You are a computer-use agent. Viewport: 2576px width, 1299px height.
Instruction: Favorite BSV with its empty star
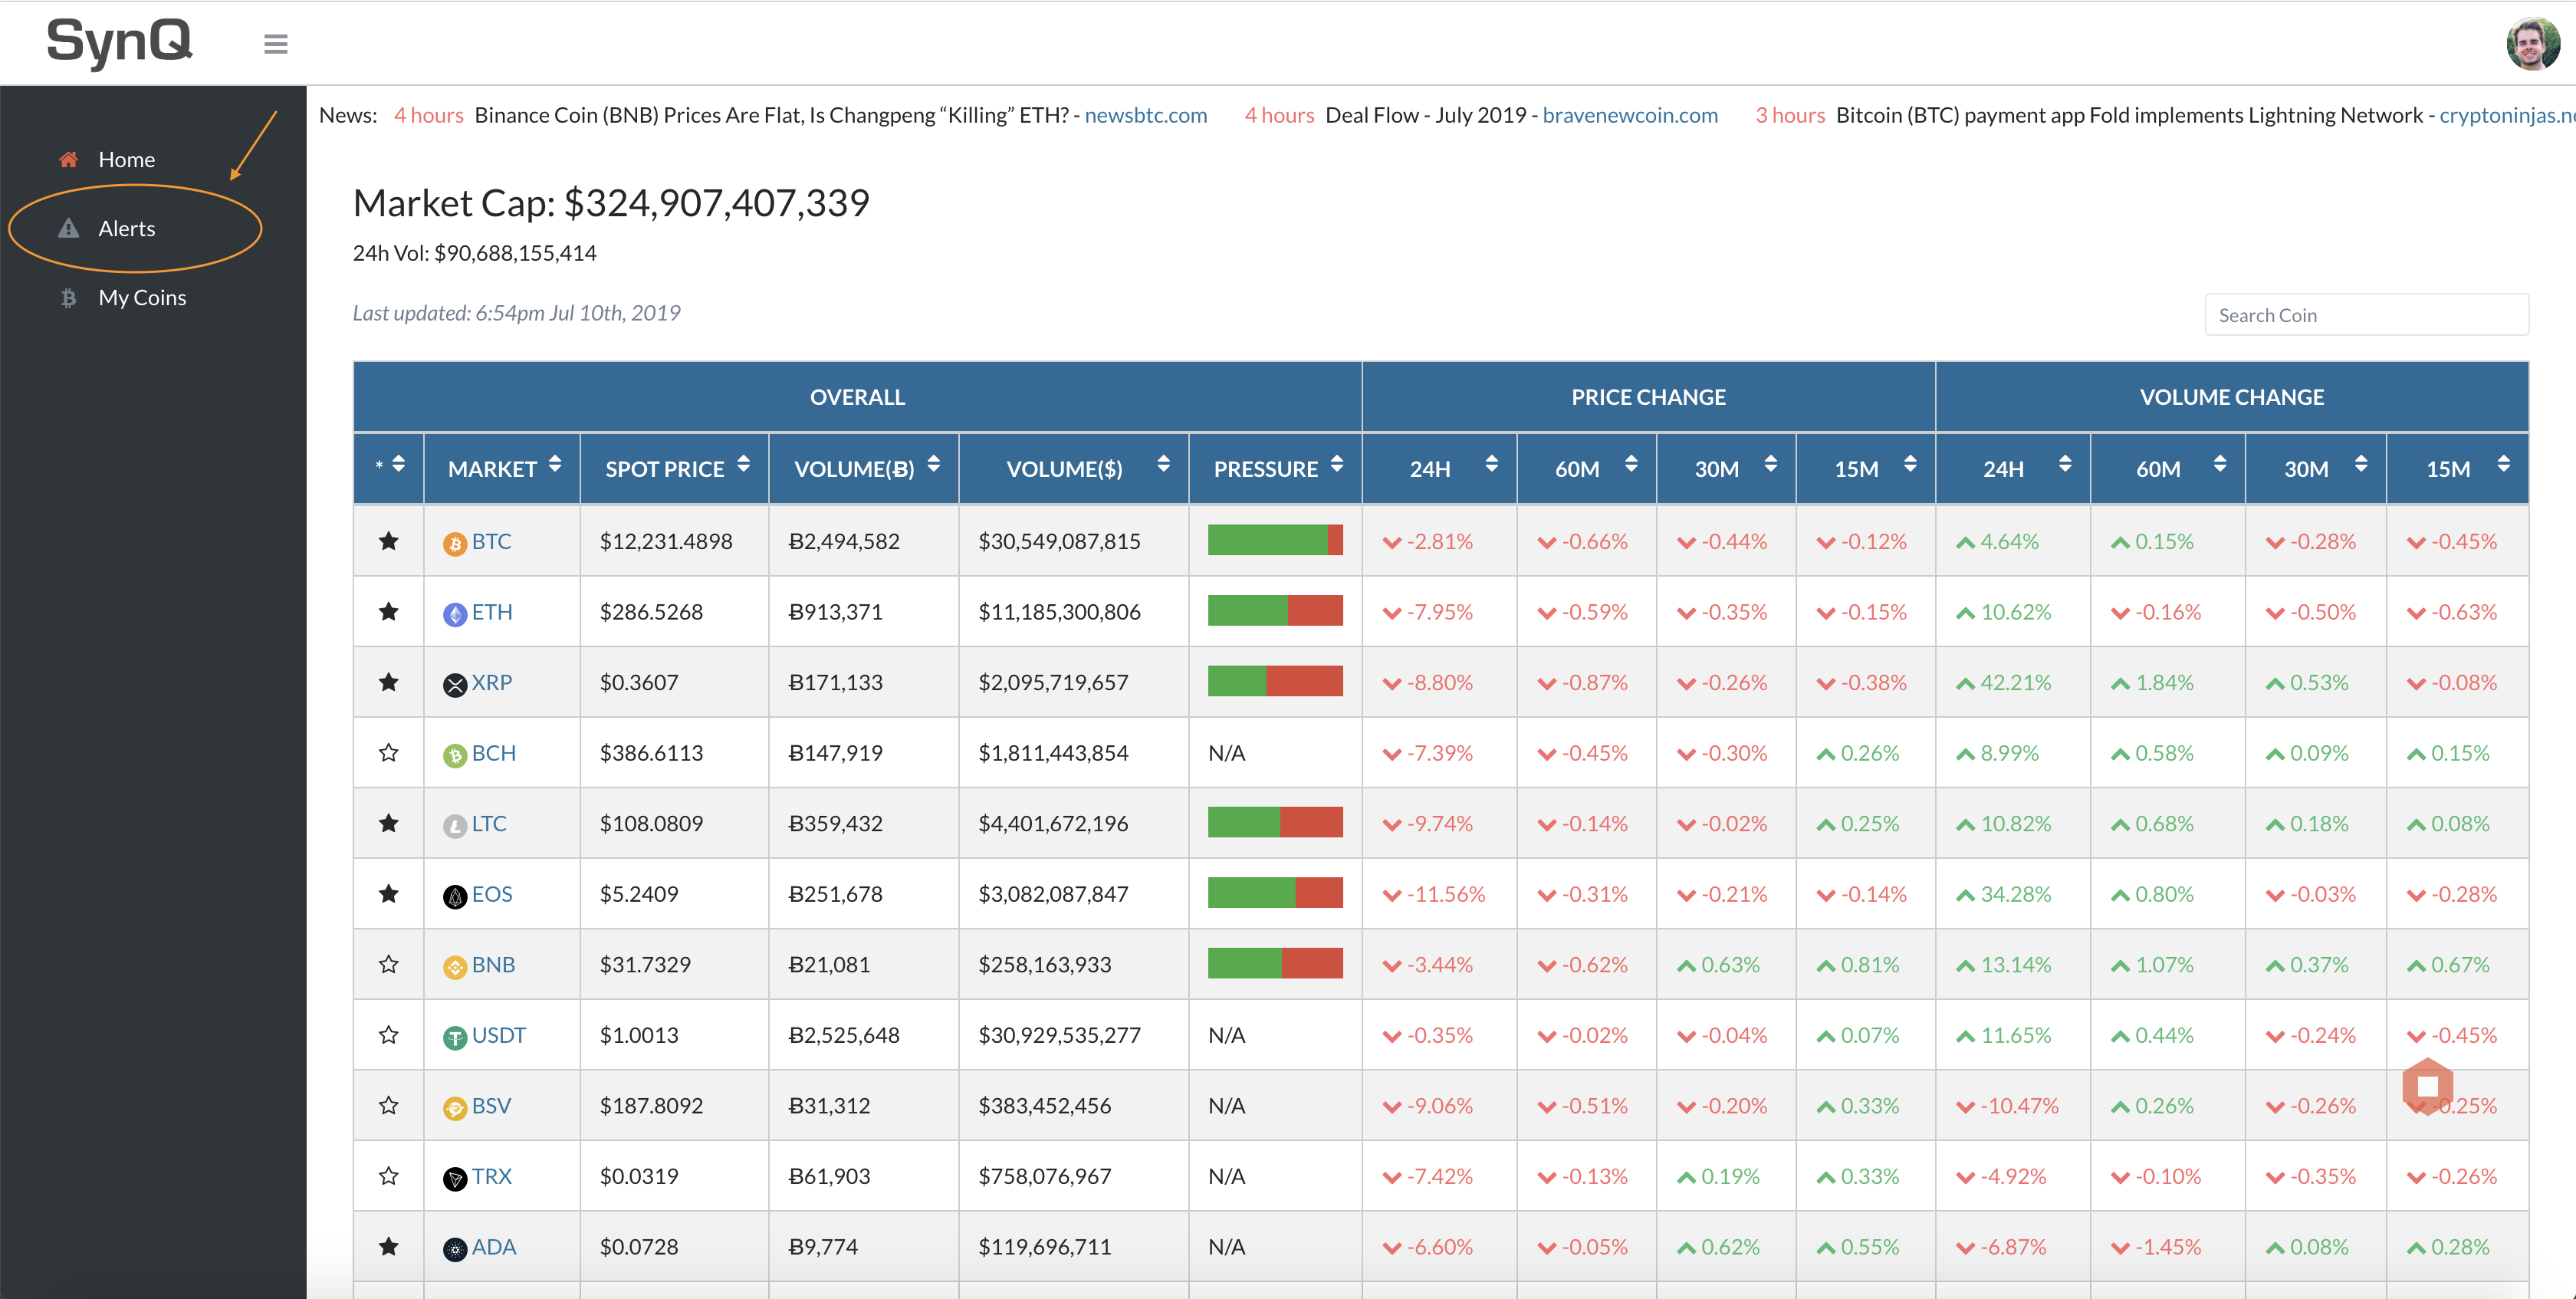click(389, 1105)
